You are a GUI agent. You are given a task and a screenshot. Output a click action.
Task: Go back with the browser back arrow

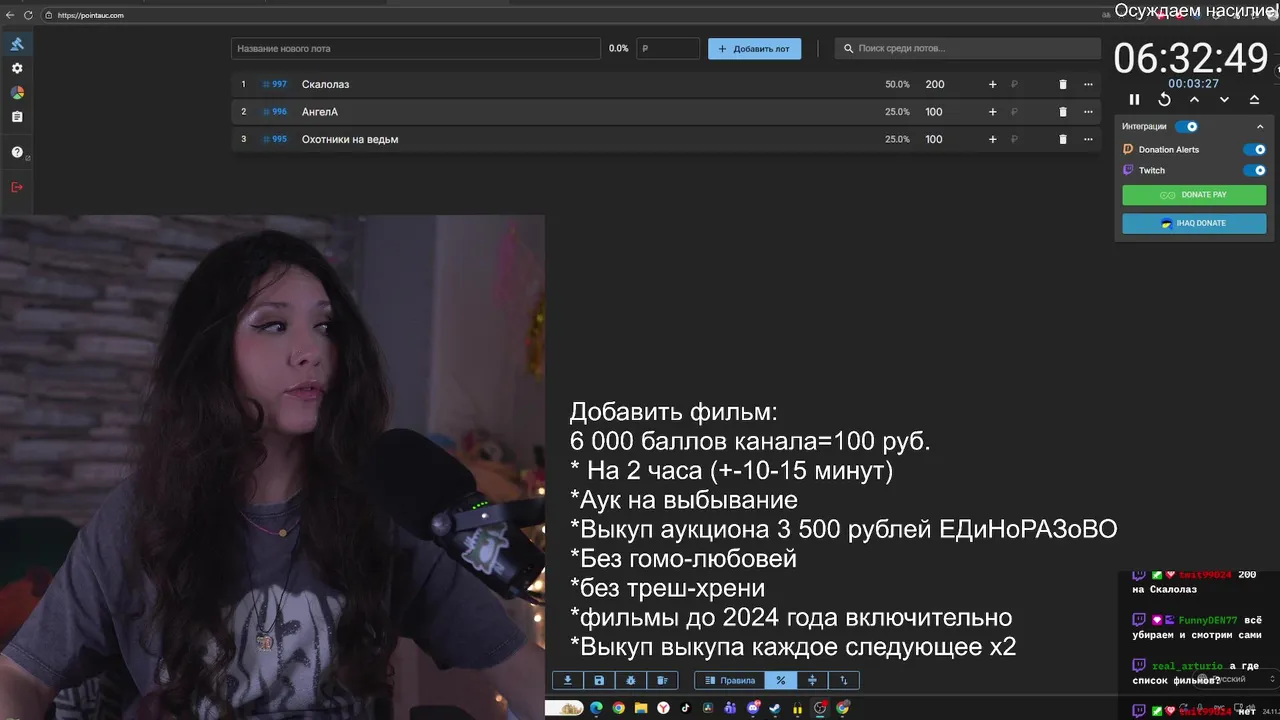[10, 15]
